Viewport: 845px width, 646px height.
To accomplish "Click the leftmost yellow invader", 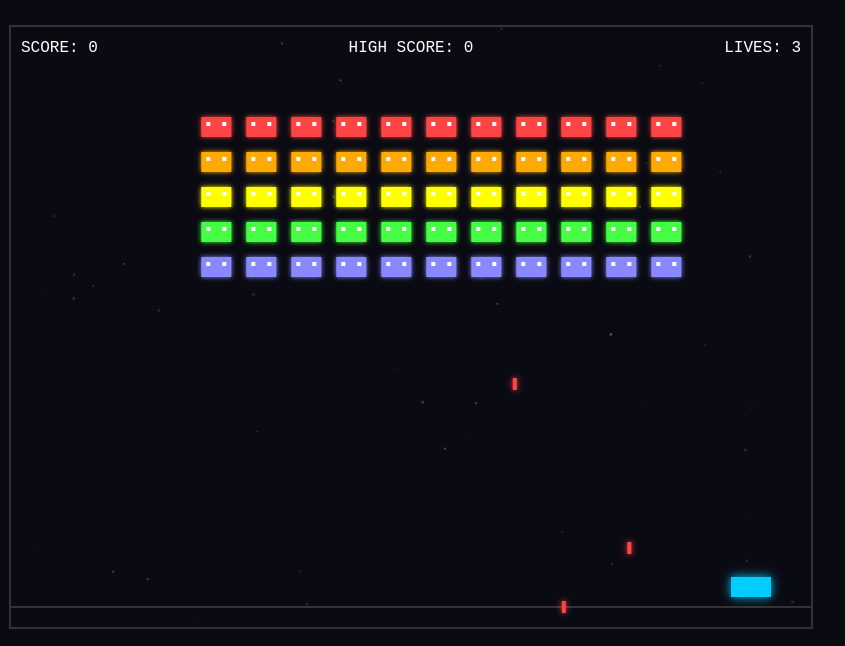I will [216, 197].
